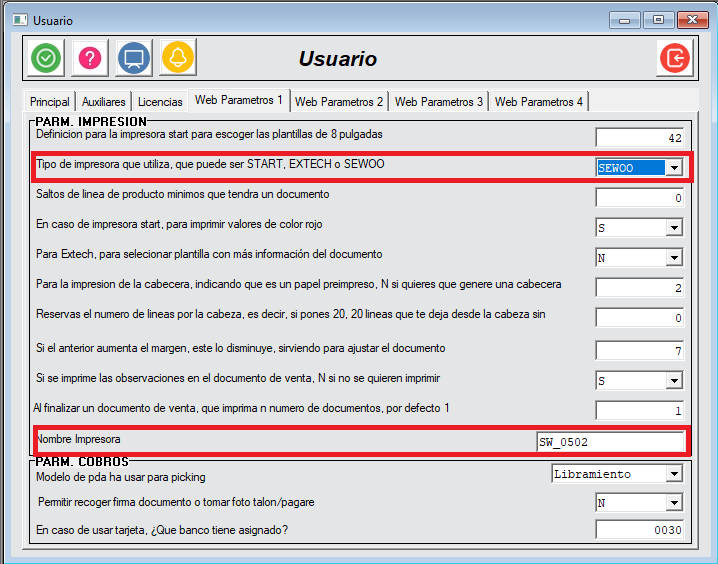Expand the recoger firma documento dropdown
This screenshot has height=564, width=718.
pyautogui.click(x=674, y=503)
